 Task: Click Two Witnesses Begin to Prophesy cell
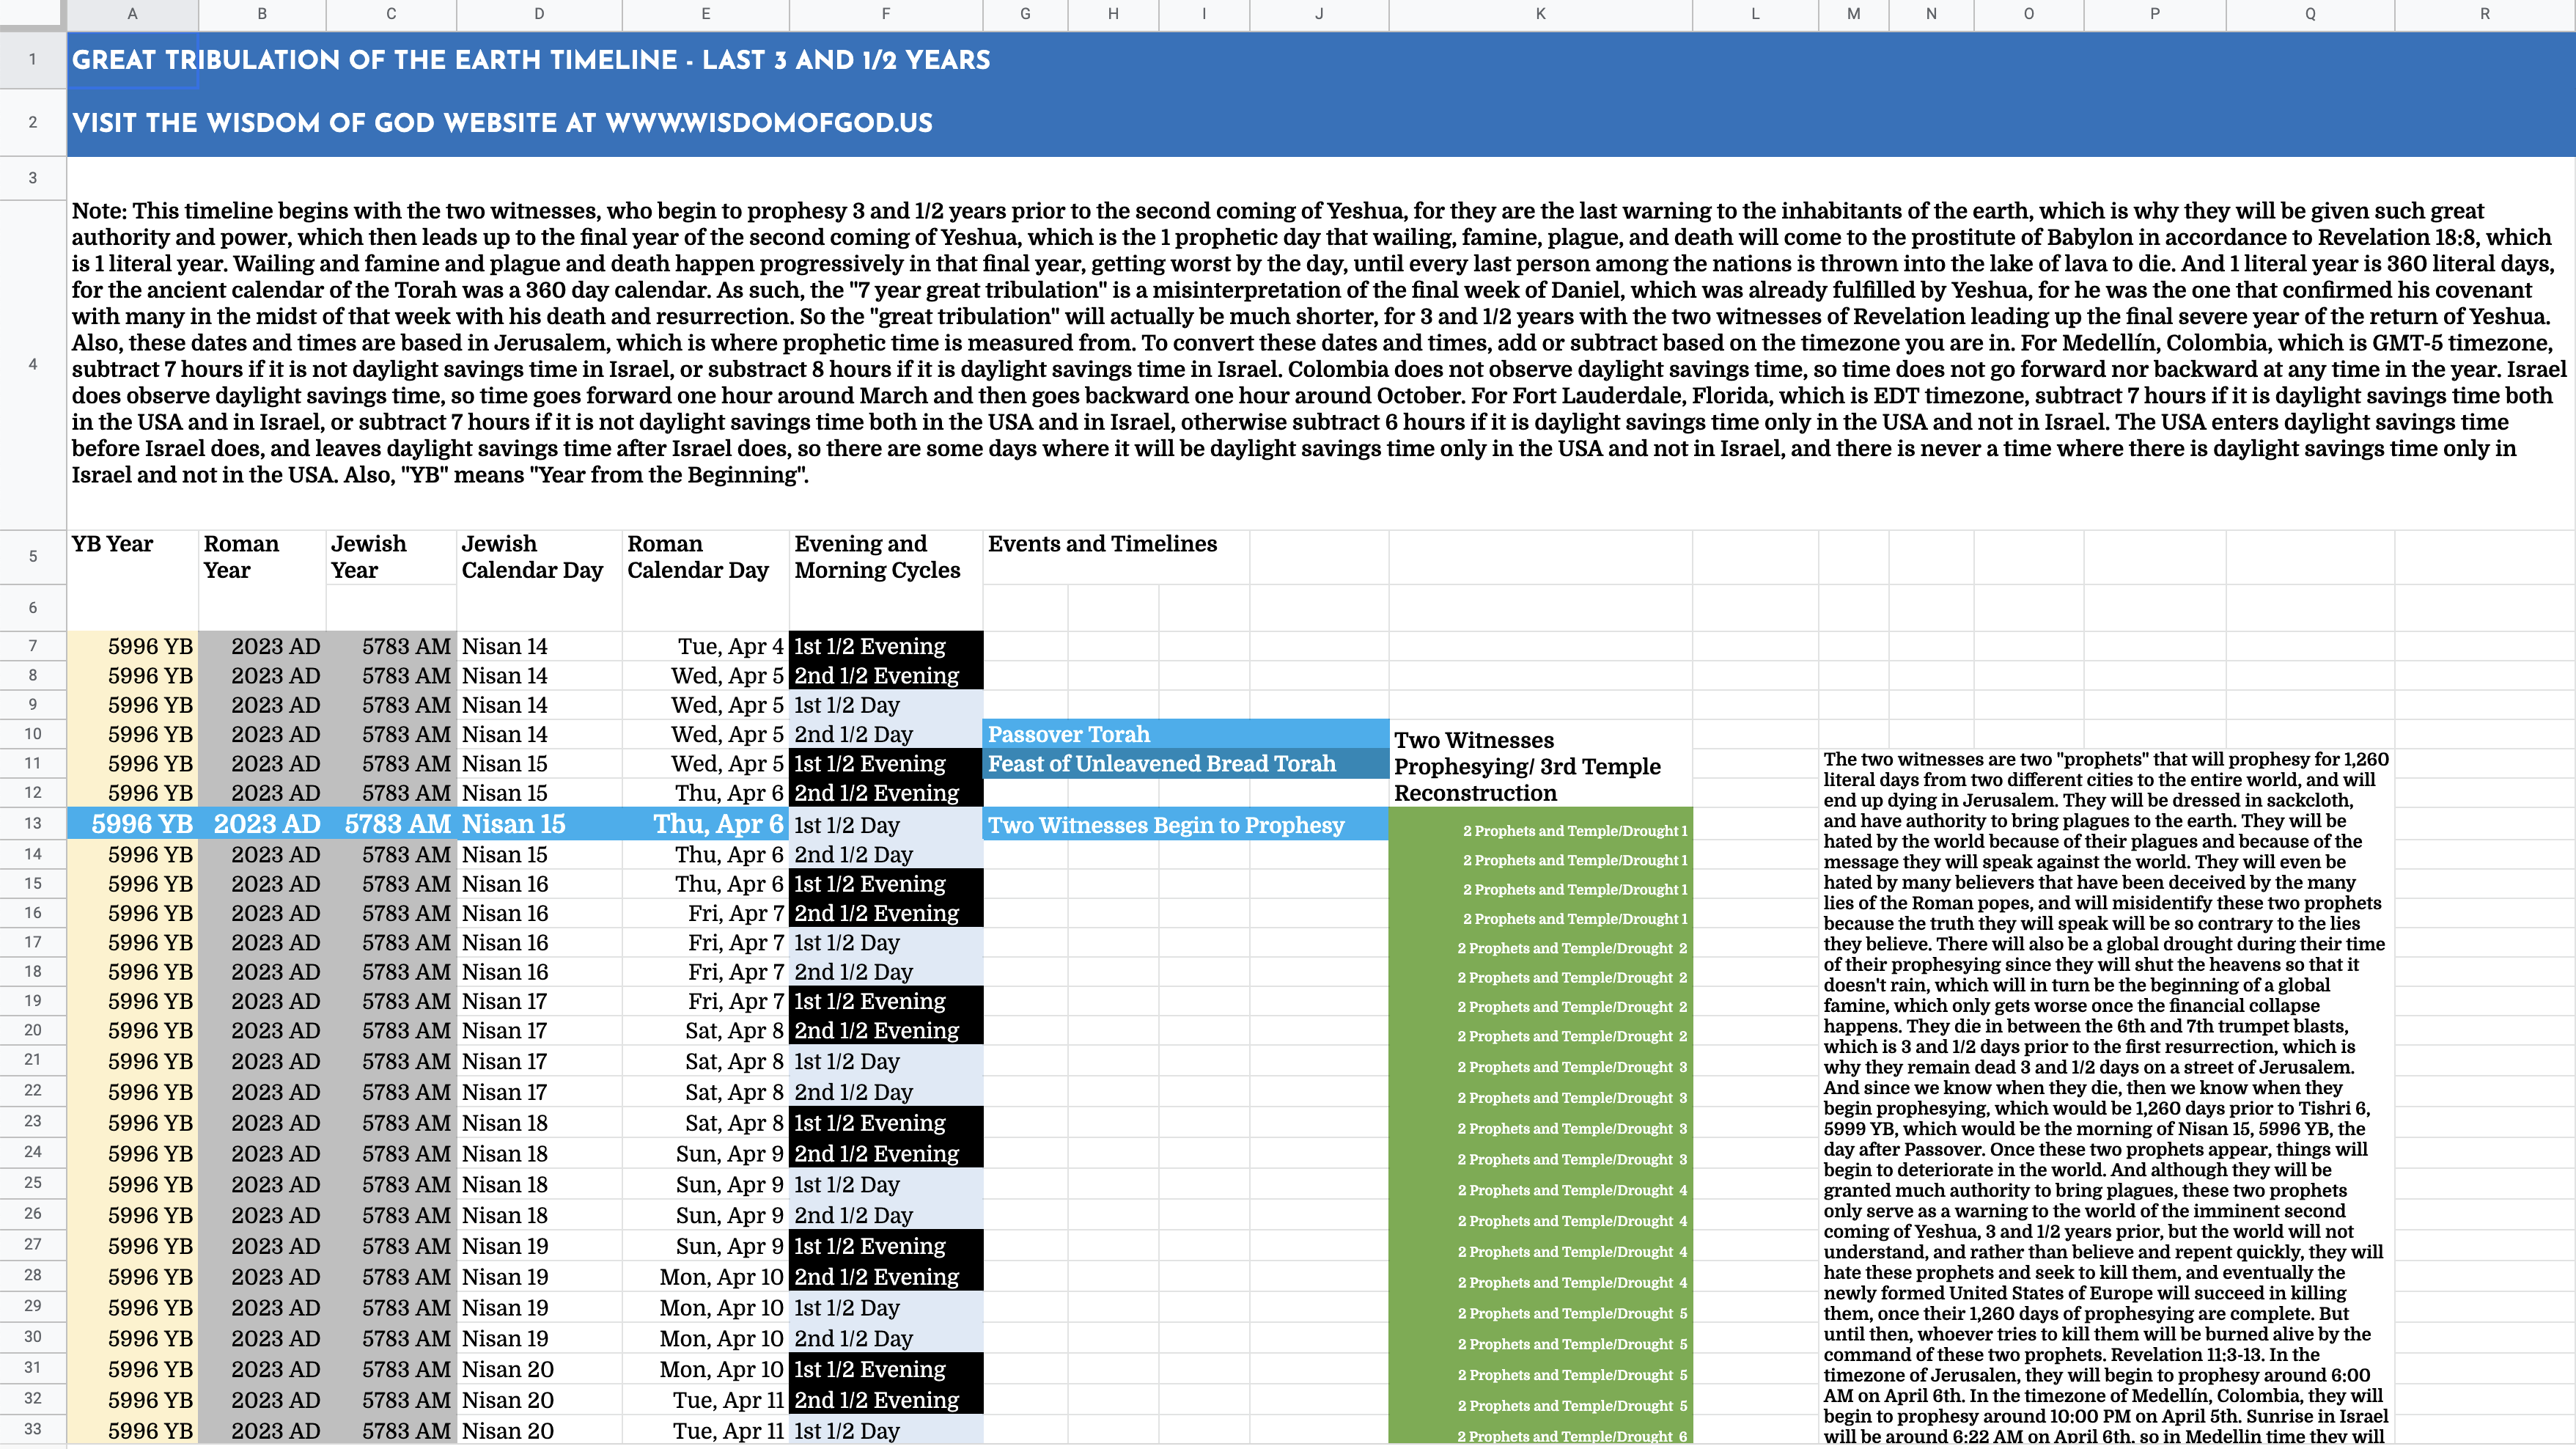[1186, 824]
